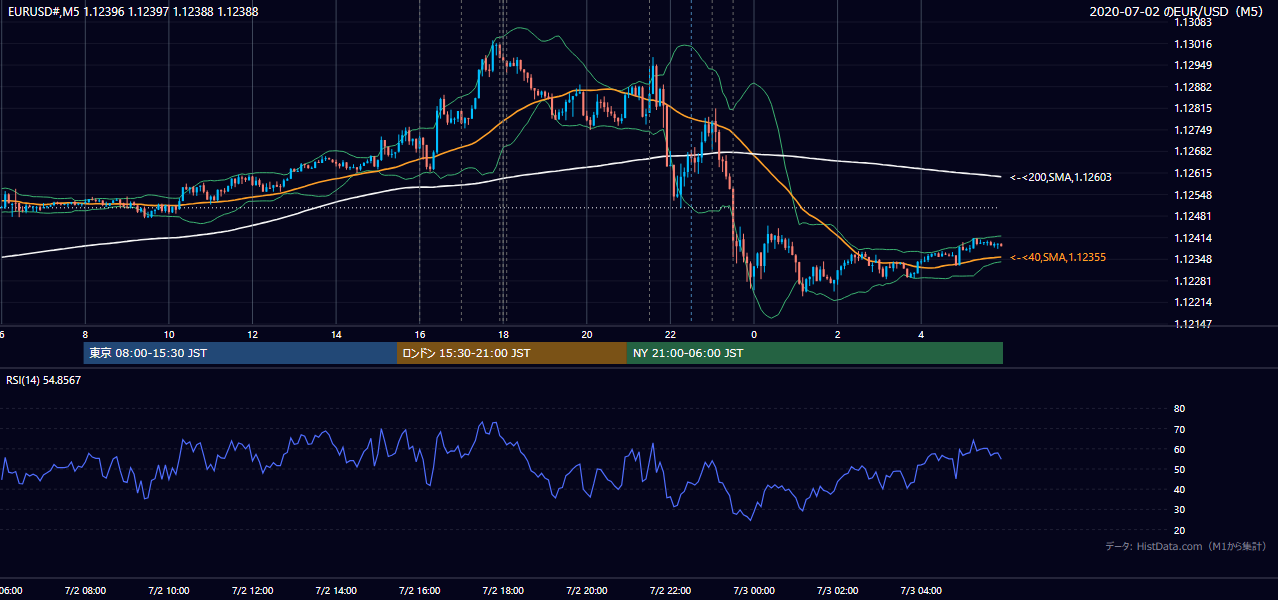This screenshot has width=1278, height=600.
Task: Click RSI scale value 30
Action: point(1179,510)
